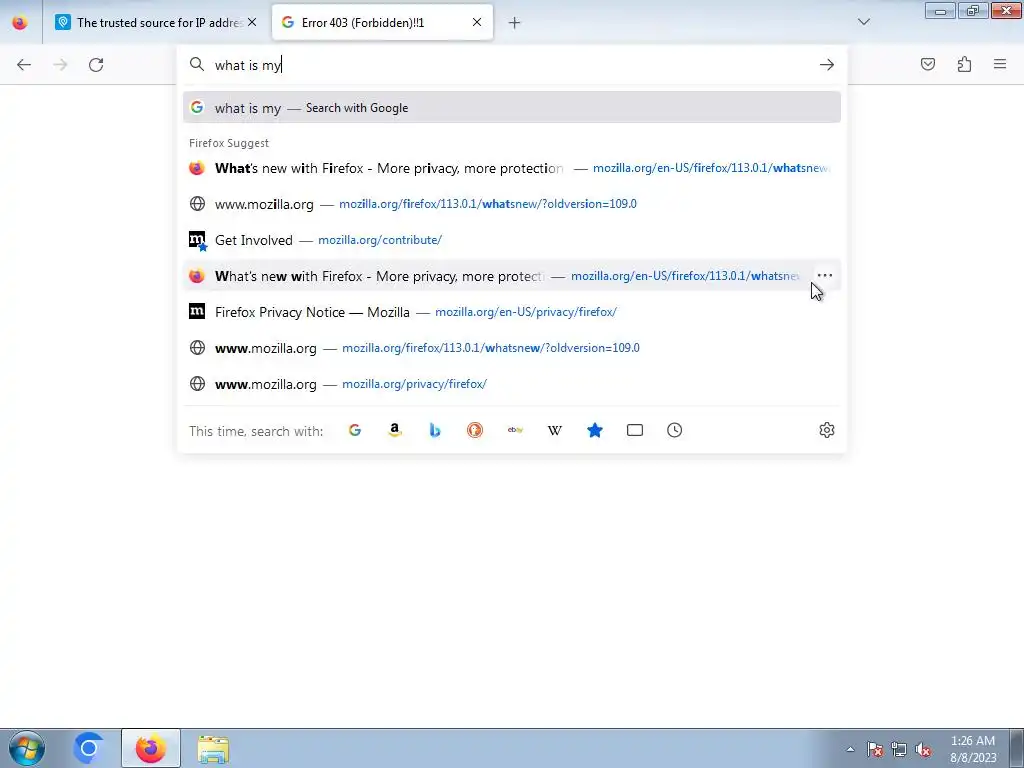Open the Action Center flag icon
1024x768 pixels.
875,749
